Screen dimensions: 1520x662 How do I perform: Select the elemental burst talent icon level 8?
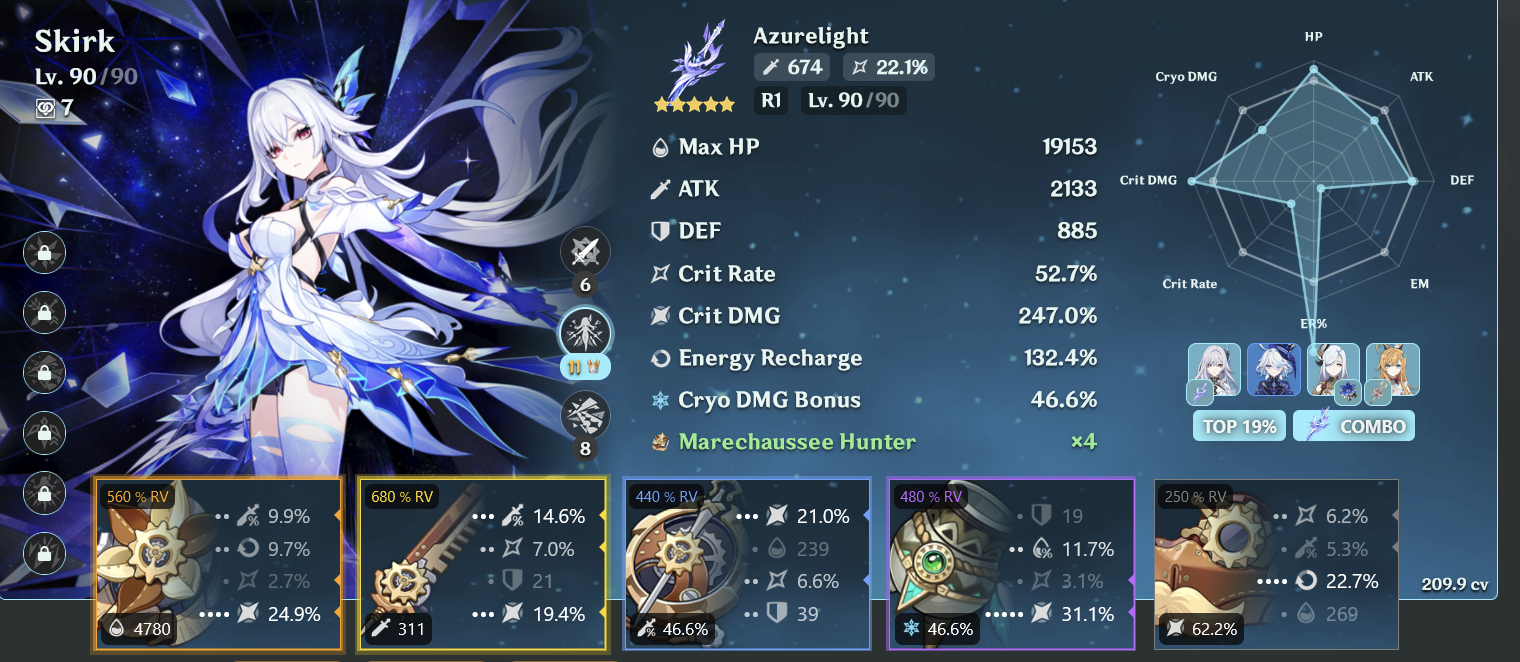click(x=585, y=416)
